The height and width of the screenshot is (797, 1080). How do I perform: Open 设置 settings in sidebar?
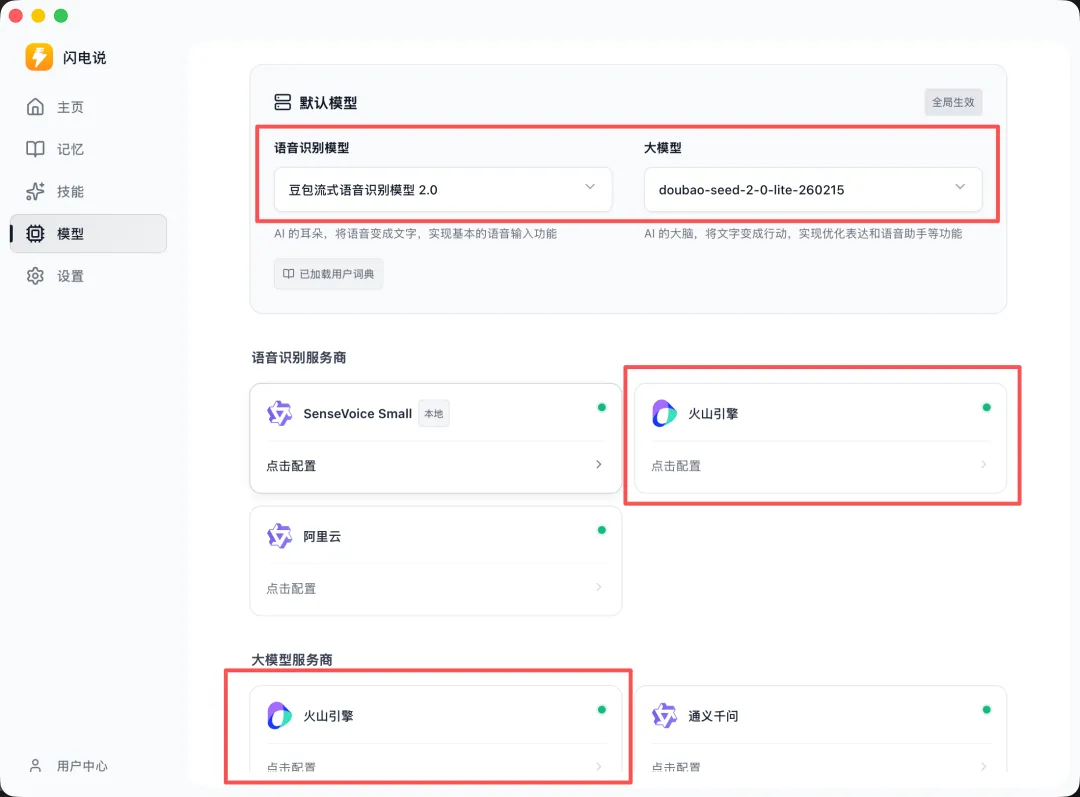tap(88, 276)
